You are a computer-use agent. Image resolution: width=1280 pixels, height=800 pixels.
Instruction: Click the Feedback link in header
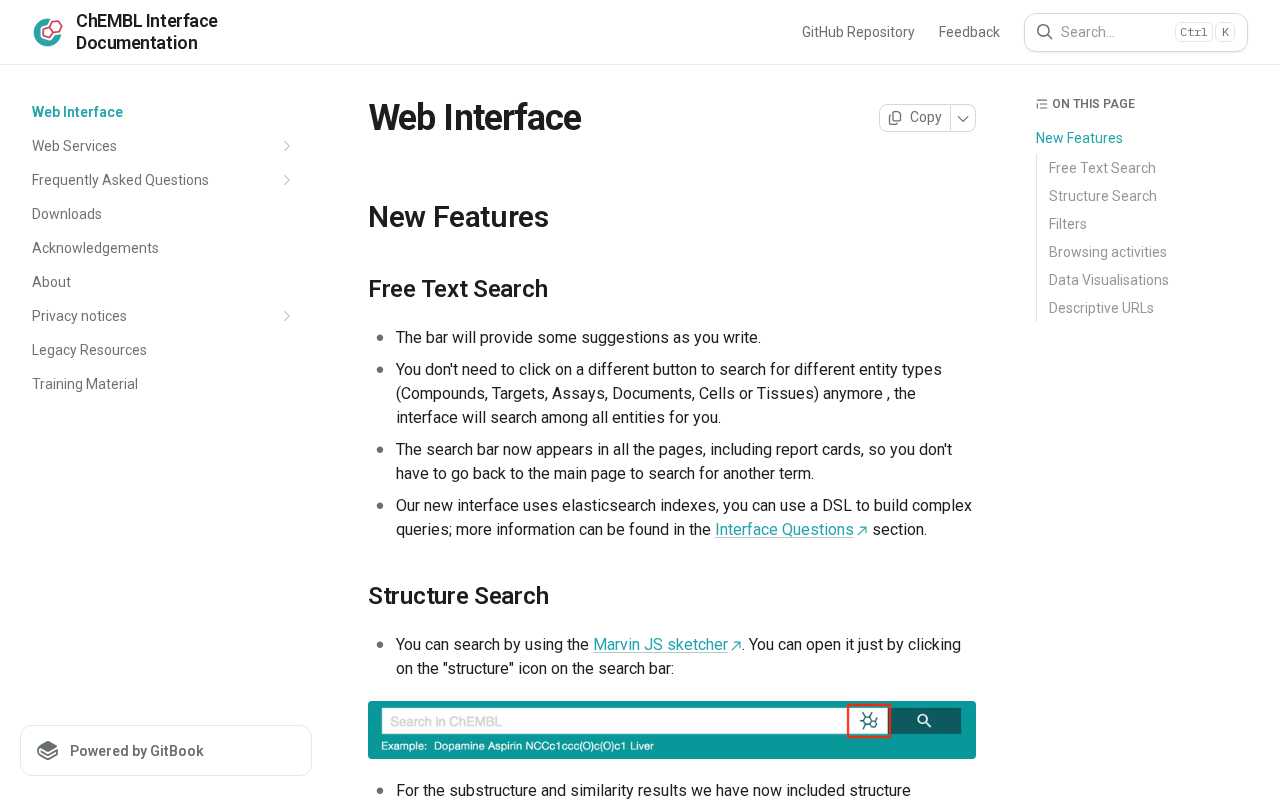pos(969,32)
